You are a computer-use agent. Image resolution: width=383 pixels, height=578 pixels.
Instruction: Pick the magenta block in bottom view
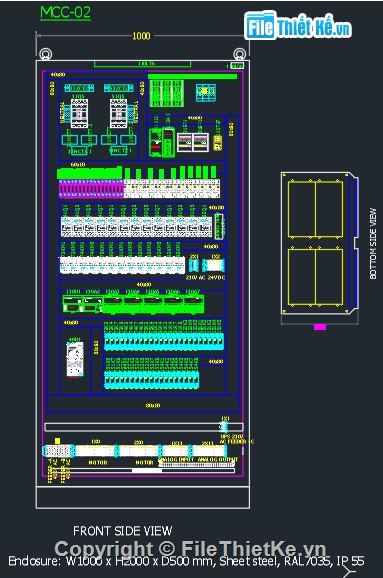(x=320, y=327)
